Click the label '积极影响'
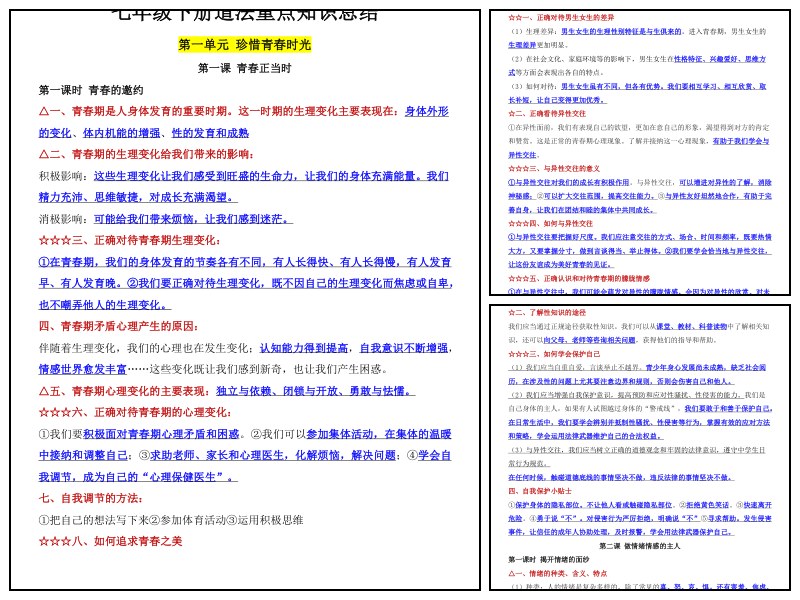Viewport: 800px width, 600px height. coord(61,176)
